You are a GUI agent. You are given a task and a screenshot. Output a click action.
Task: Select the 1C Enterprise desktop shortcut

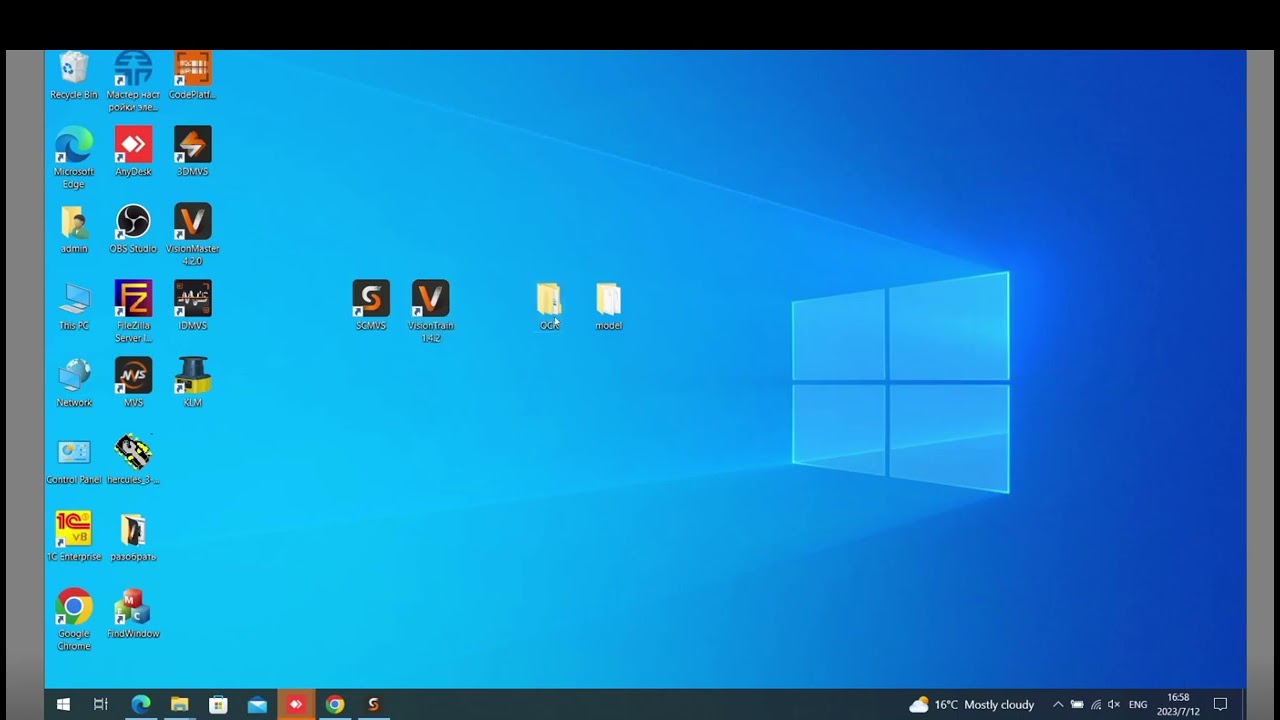point(74,536)
